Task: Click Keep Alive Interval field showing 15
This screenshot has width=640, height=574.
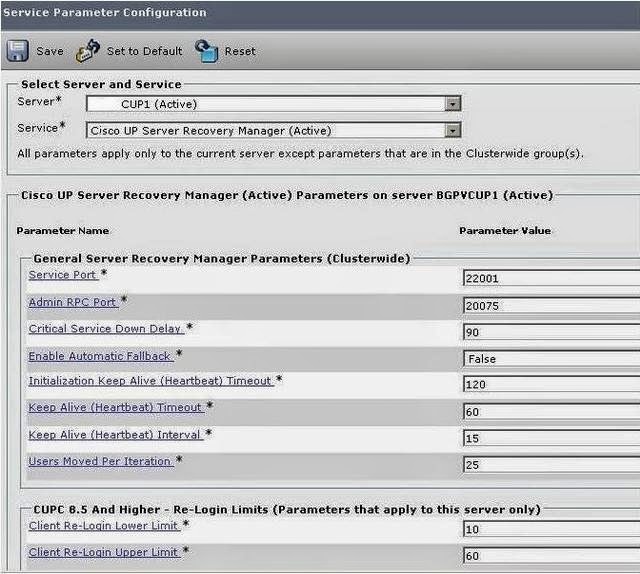Action: click(551, 438)
